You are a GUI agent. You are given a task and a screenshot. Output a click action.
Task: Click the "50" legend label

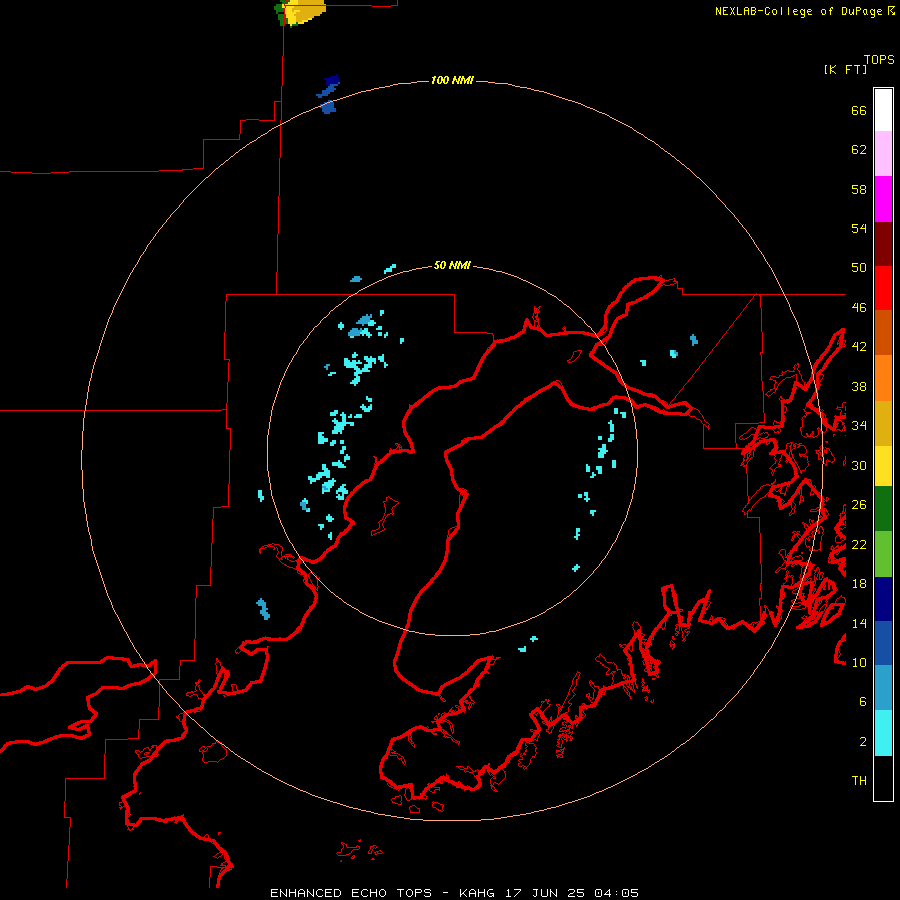pyautogui.click(x=859, y=268)
